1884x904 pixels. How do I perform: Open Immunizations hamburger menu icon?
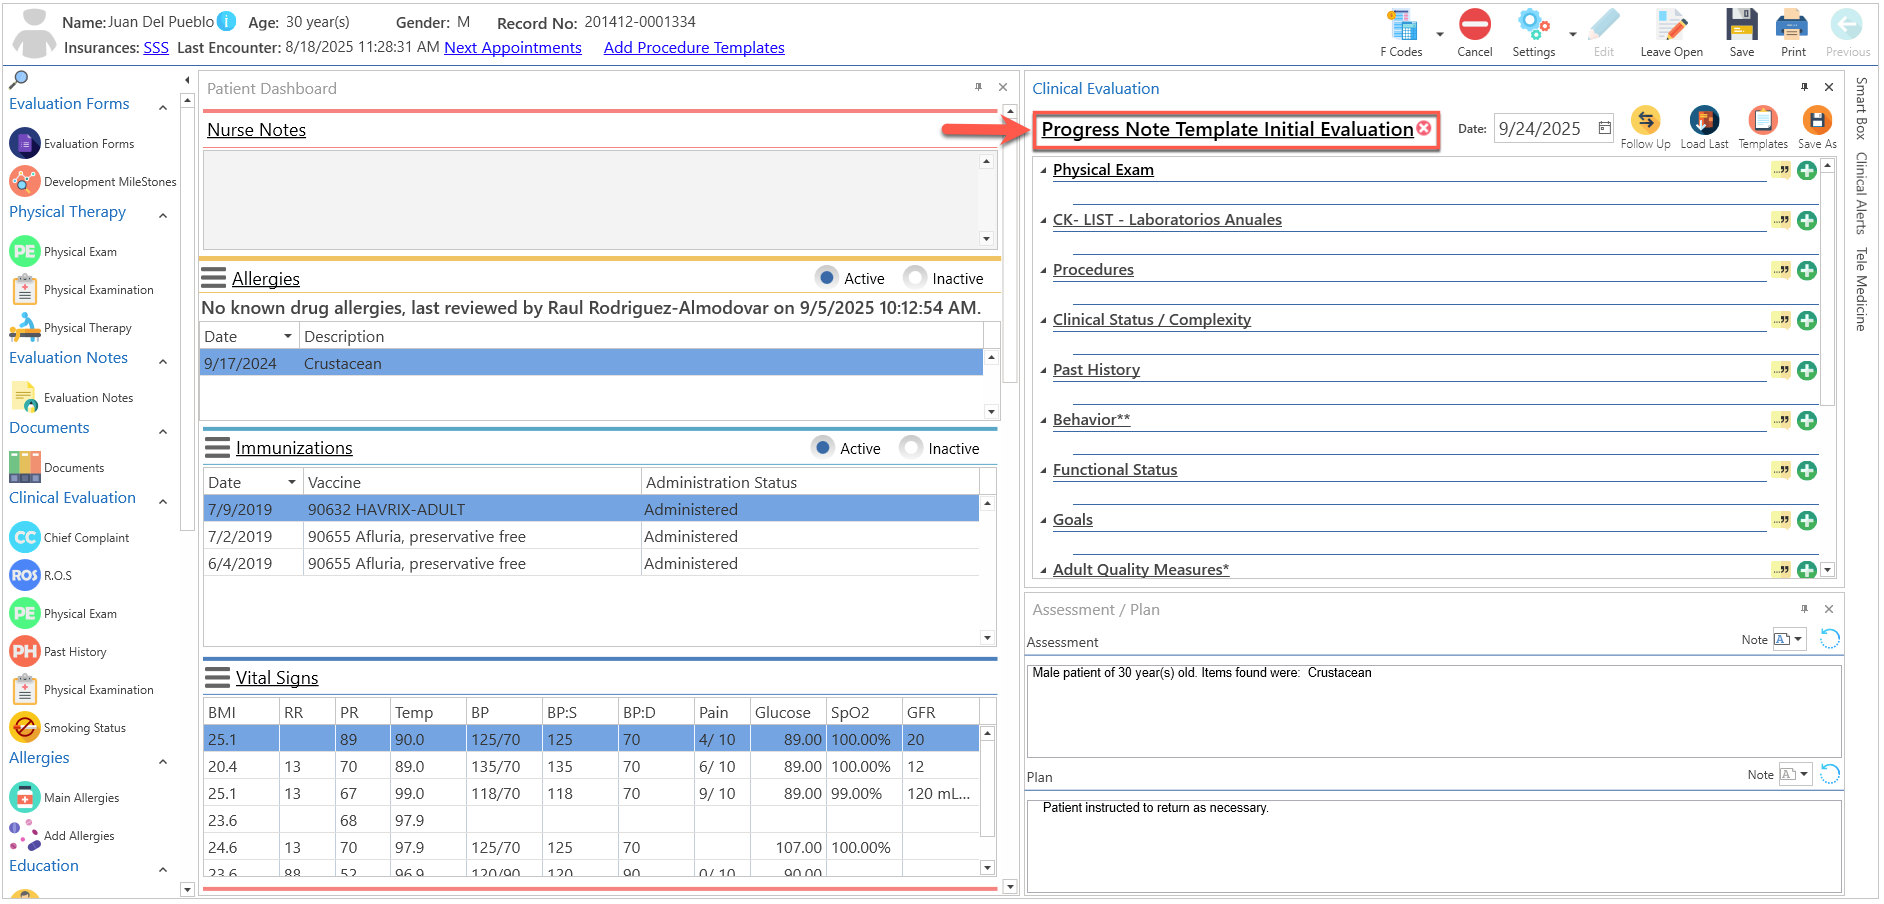click(x=217, y=447)
